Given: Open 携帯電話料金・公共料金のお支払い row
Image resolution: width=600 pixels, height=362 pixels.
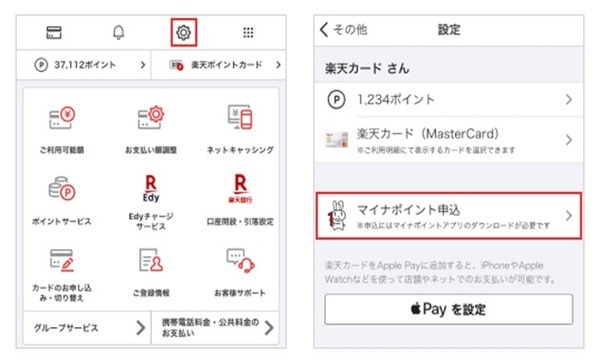Looking at the screenshot, I should click(x=215, y=328).
